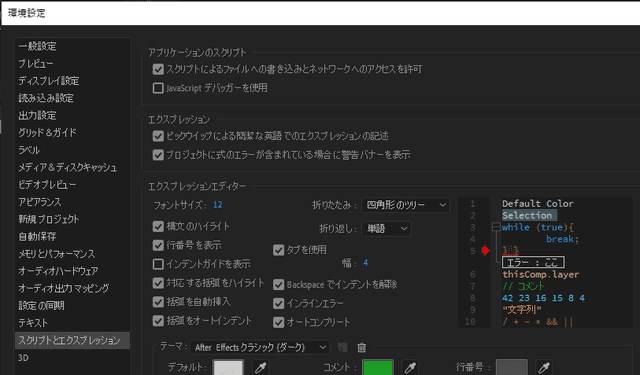Select オーディオハードウェア in the sidebar

point(72,271)
